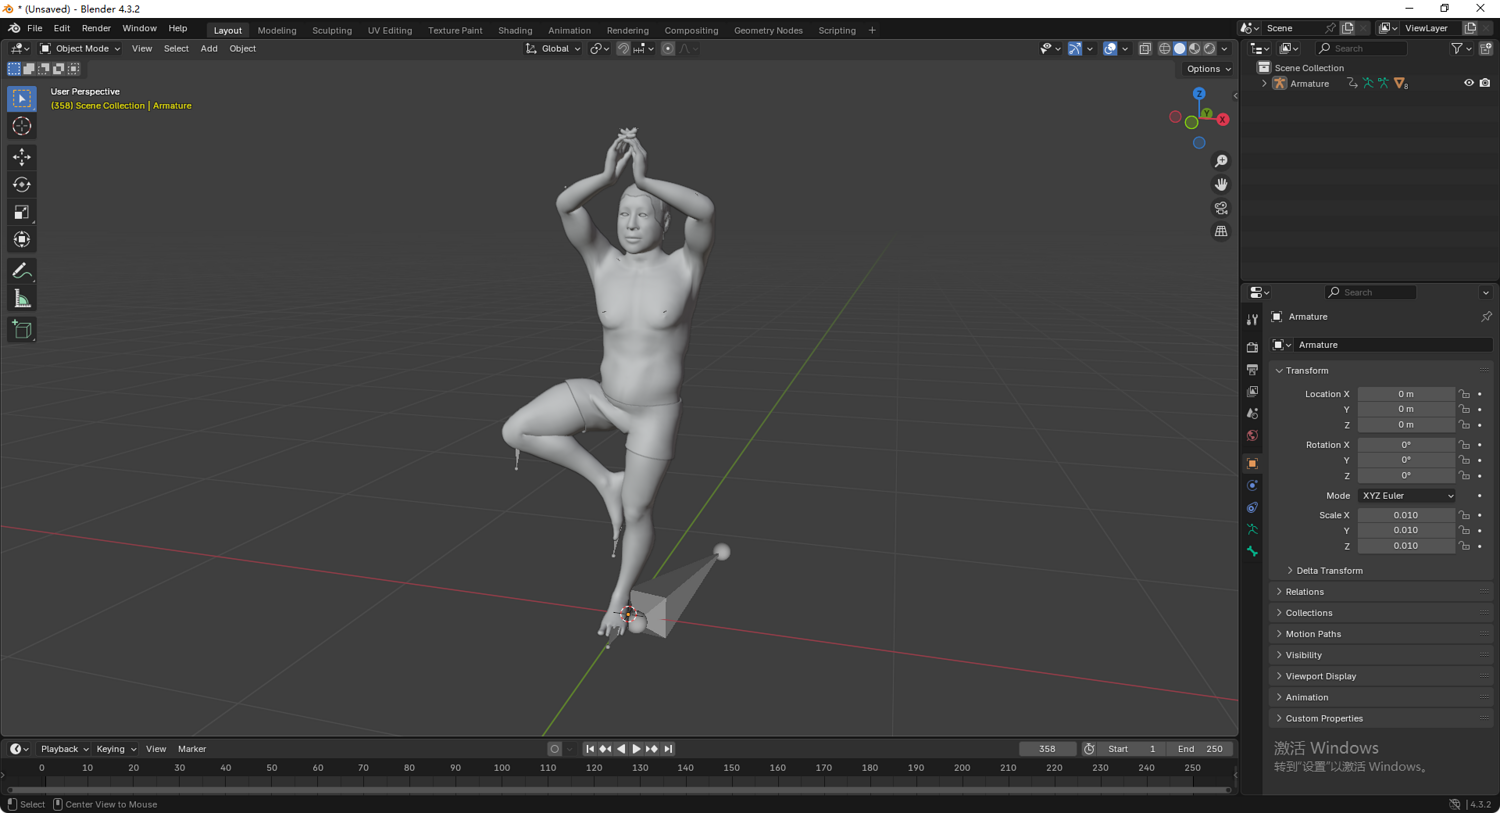Toggle the Location X lock

(1465, 394)
